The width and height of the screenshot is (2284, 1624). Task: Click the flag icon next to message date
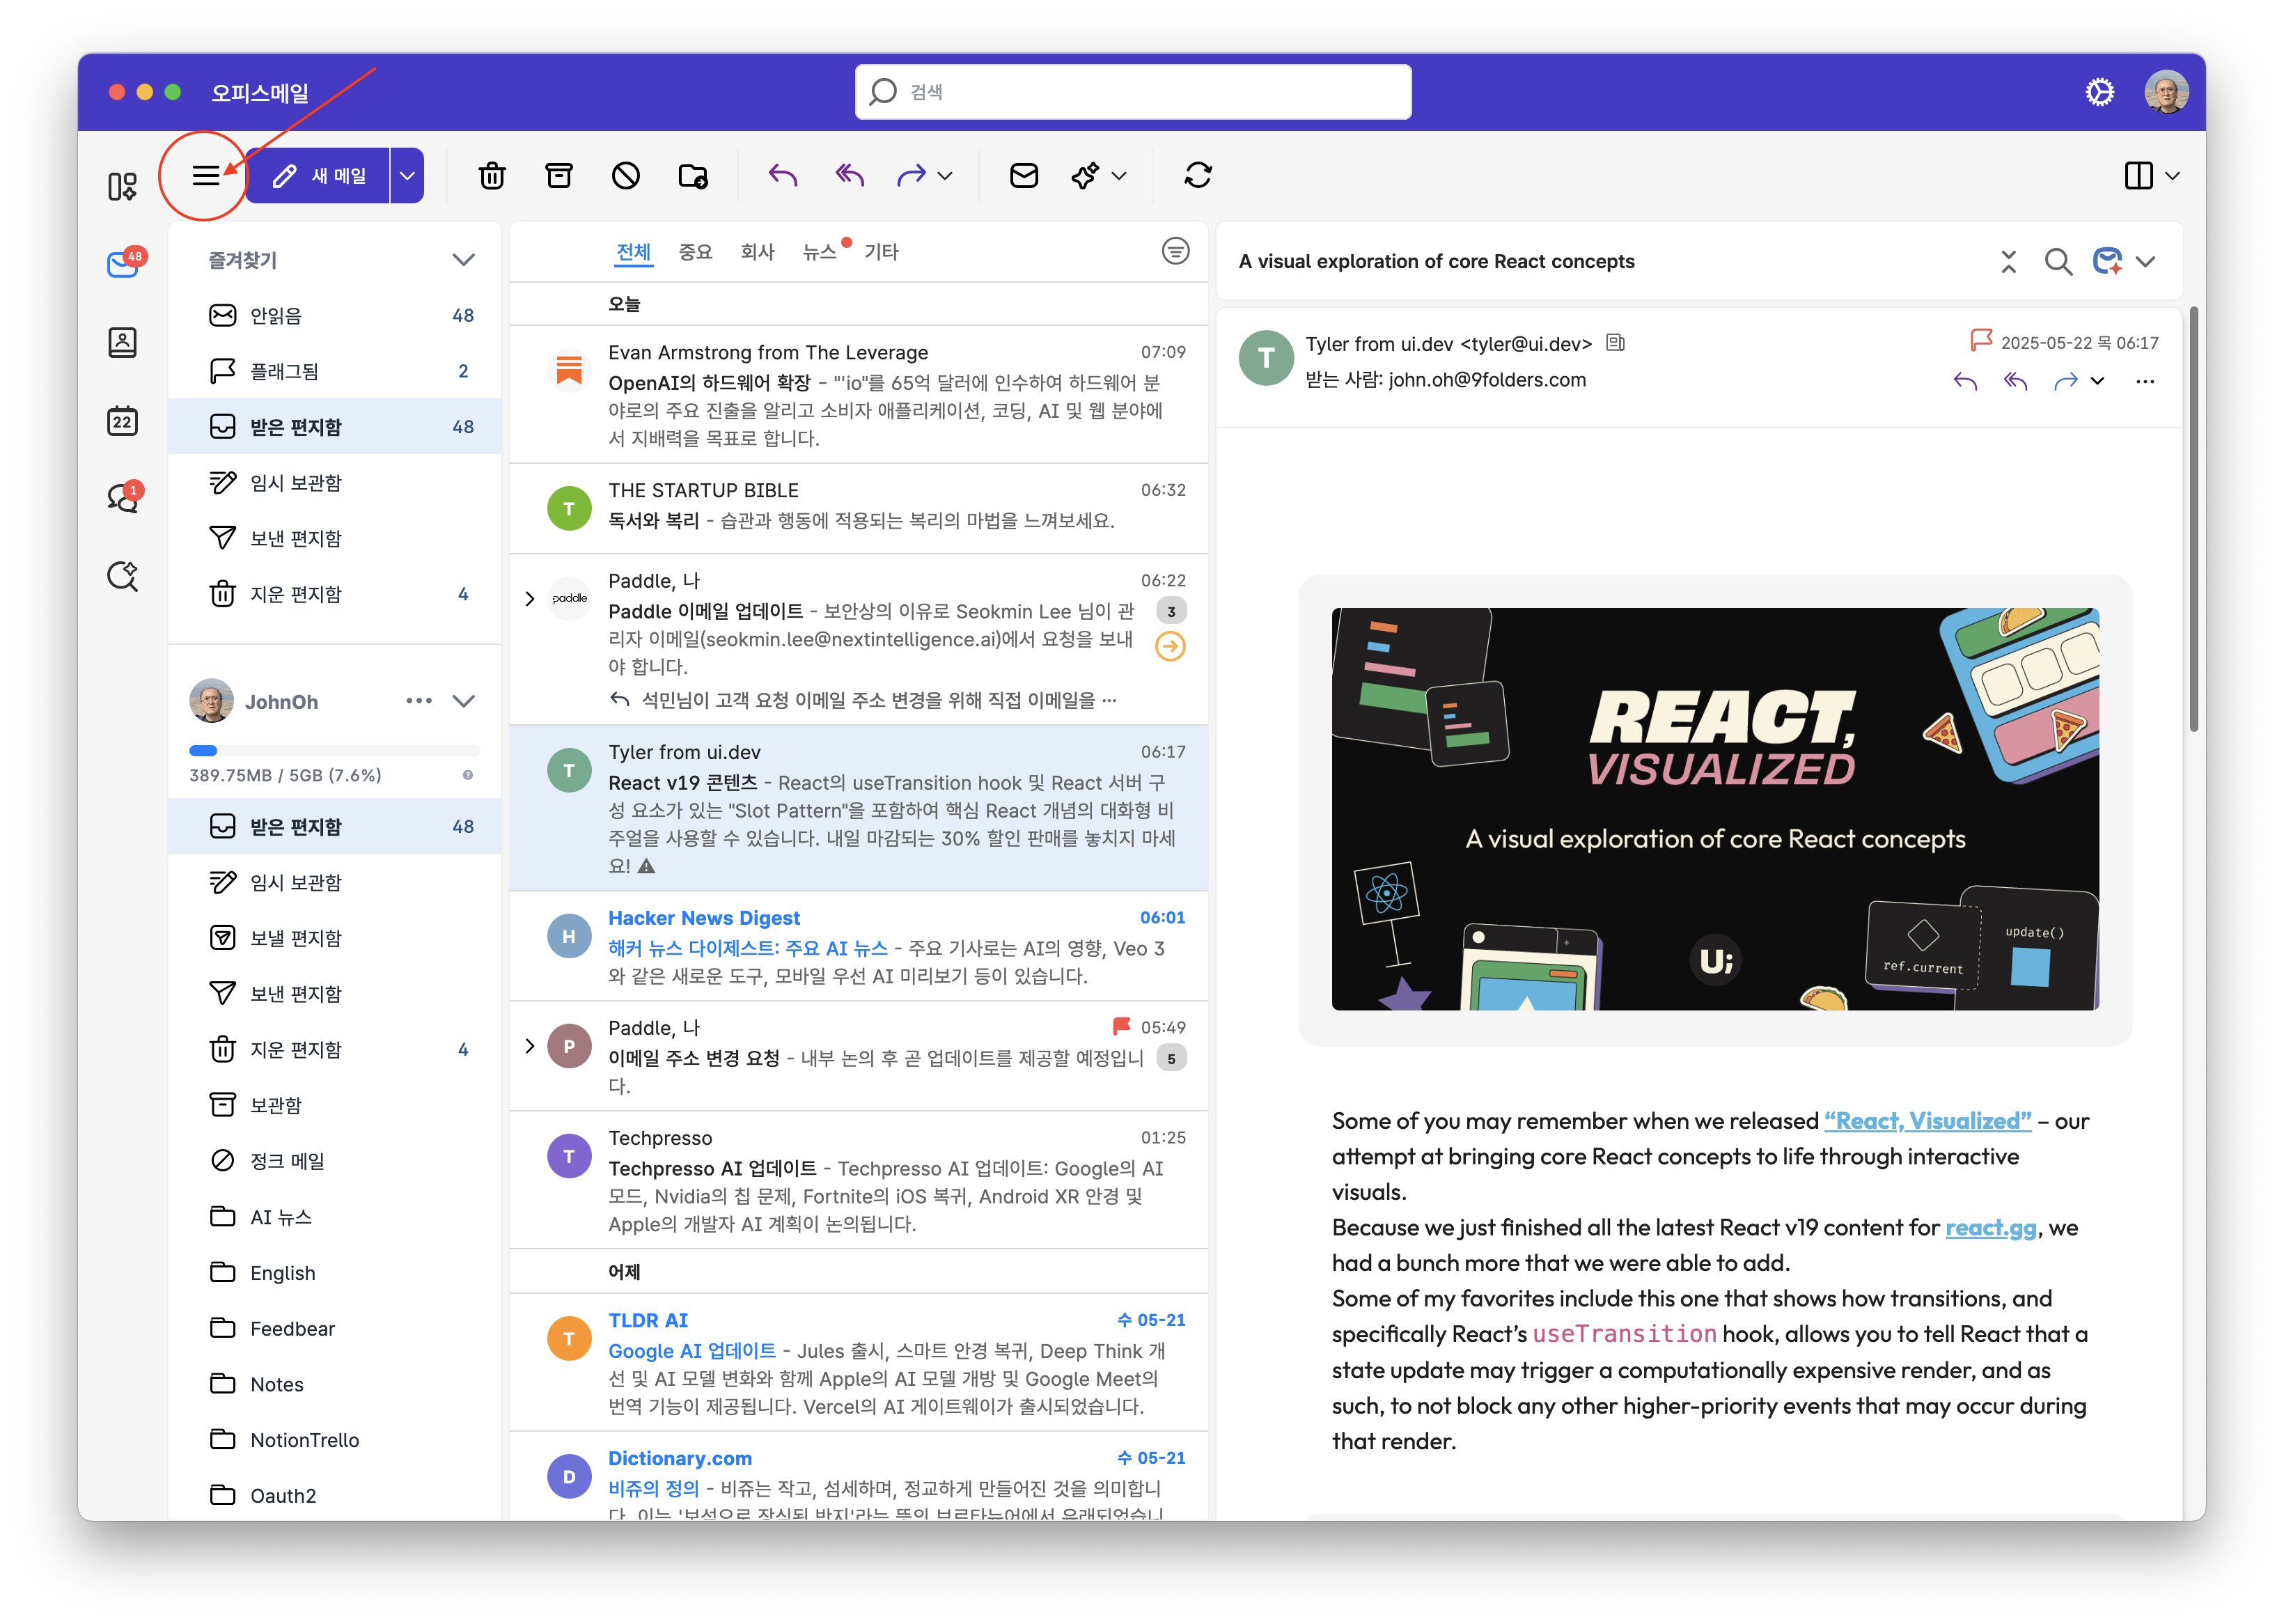(x=1980, y=341)
